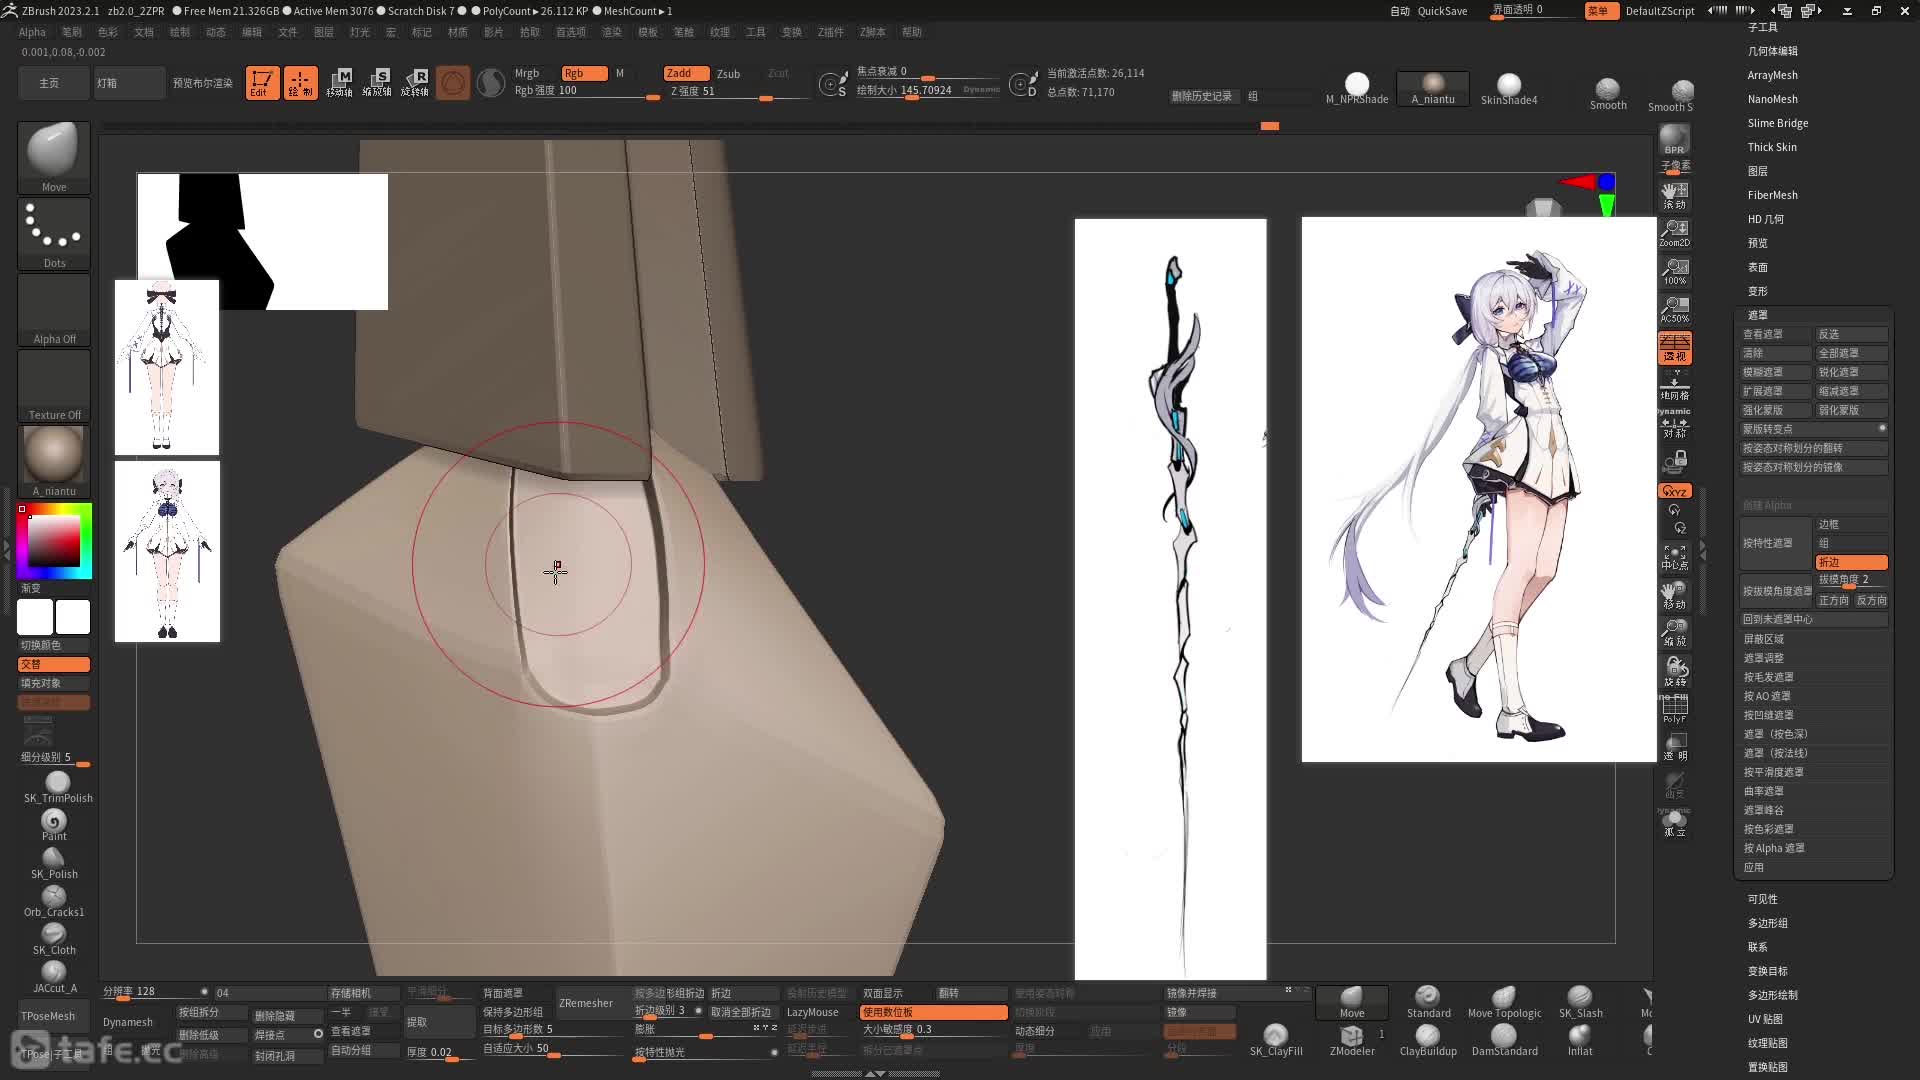Click the AC50% half size icon

1674,309
